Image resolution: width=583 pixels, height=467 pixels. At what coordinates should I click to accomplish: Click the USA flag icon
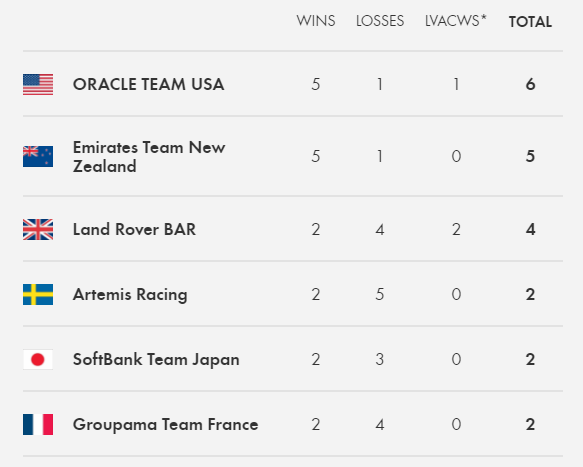pos(38,84)
